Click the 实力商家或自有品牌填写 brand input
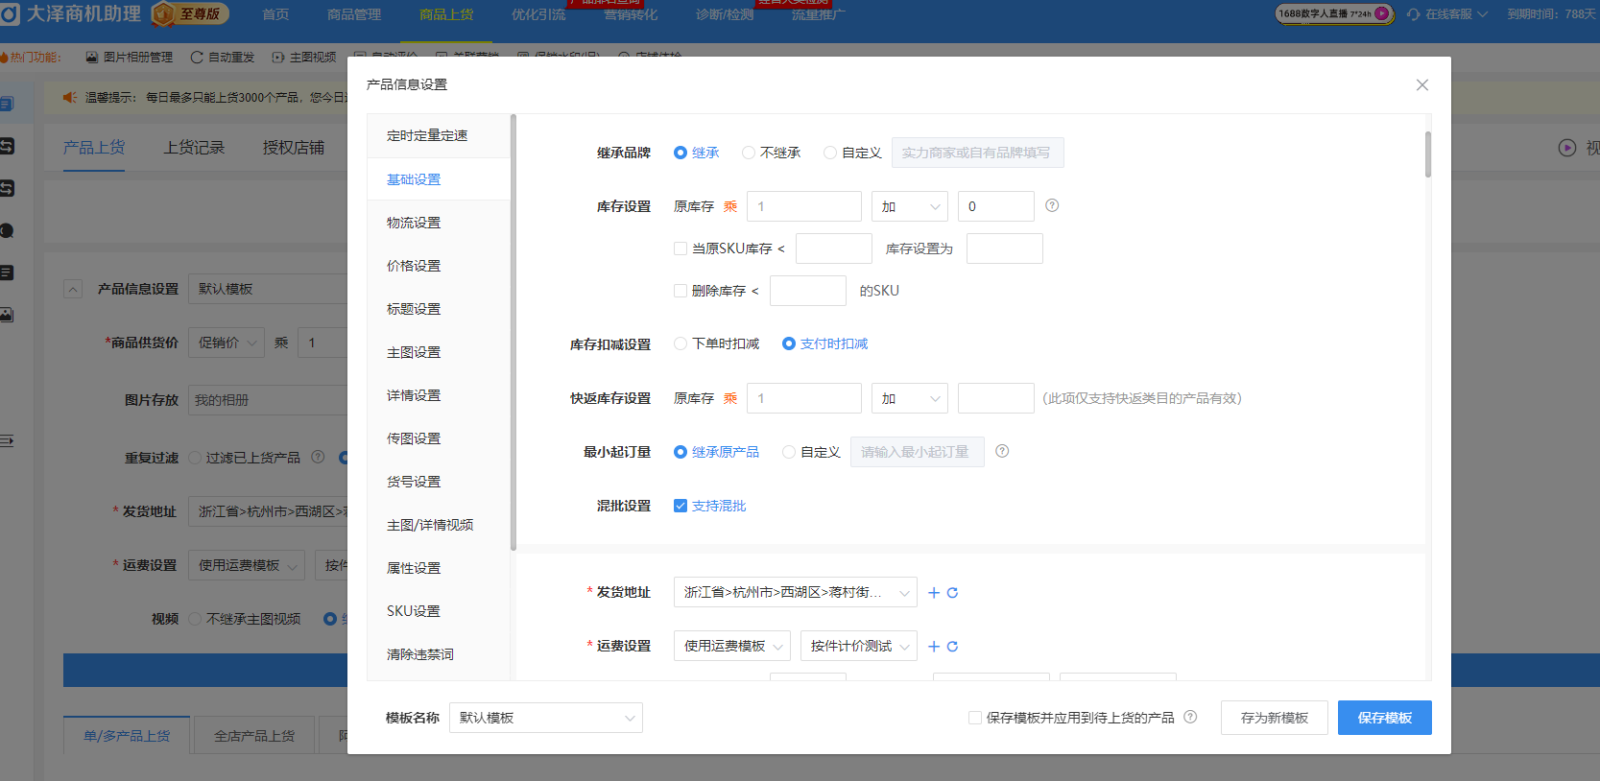1600x781 pixels. coord(977,152)
